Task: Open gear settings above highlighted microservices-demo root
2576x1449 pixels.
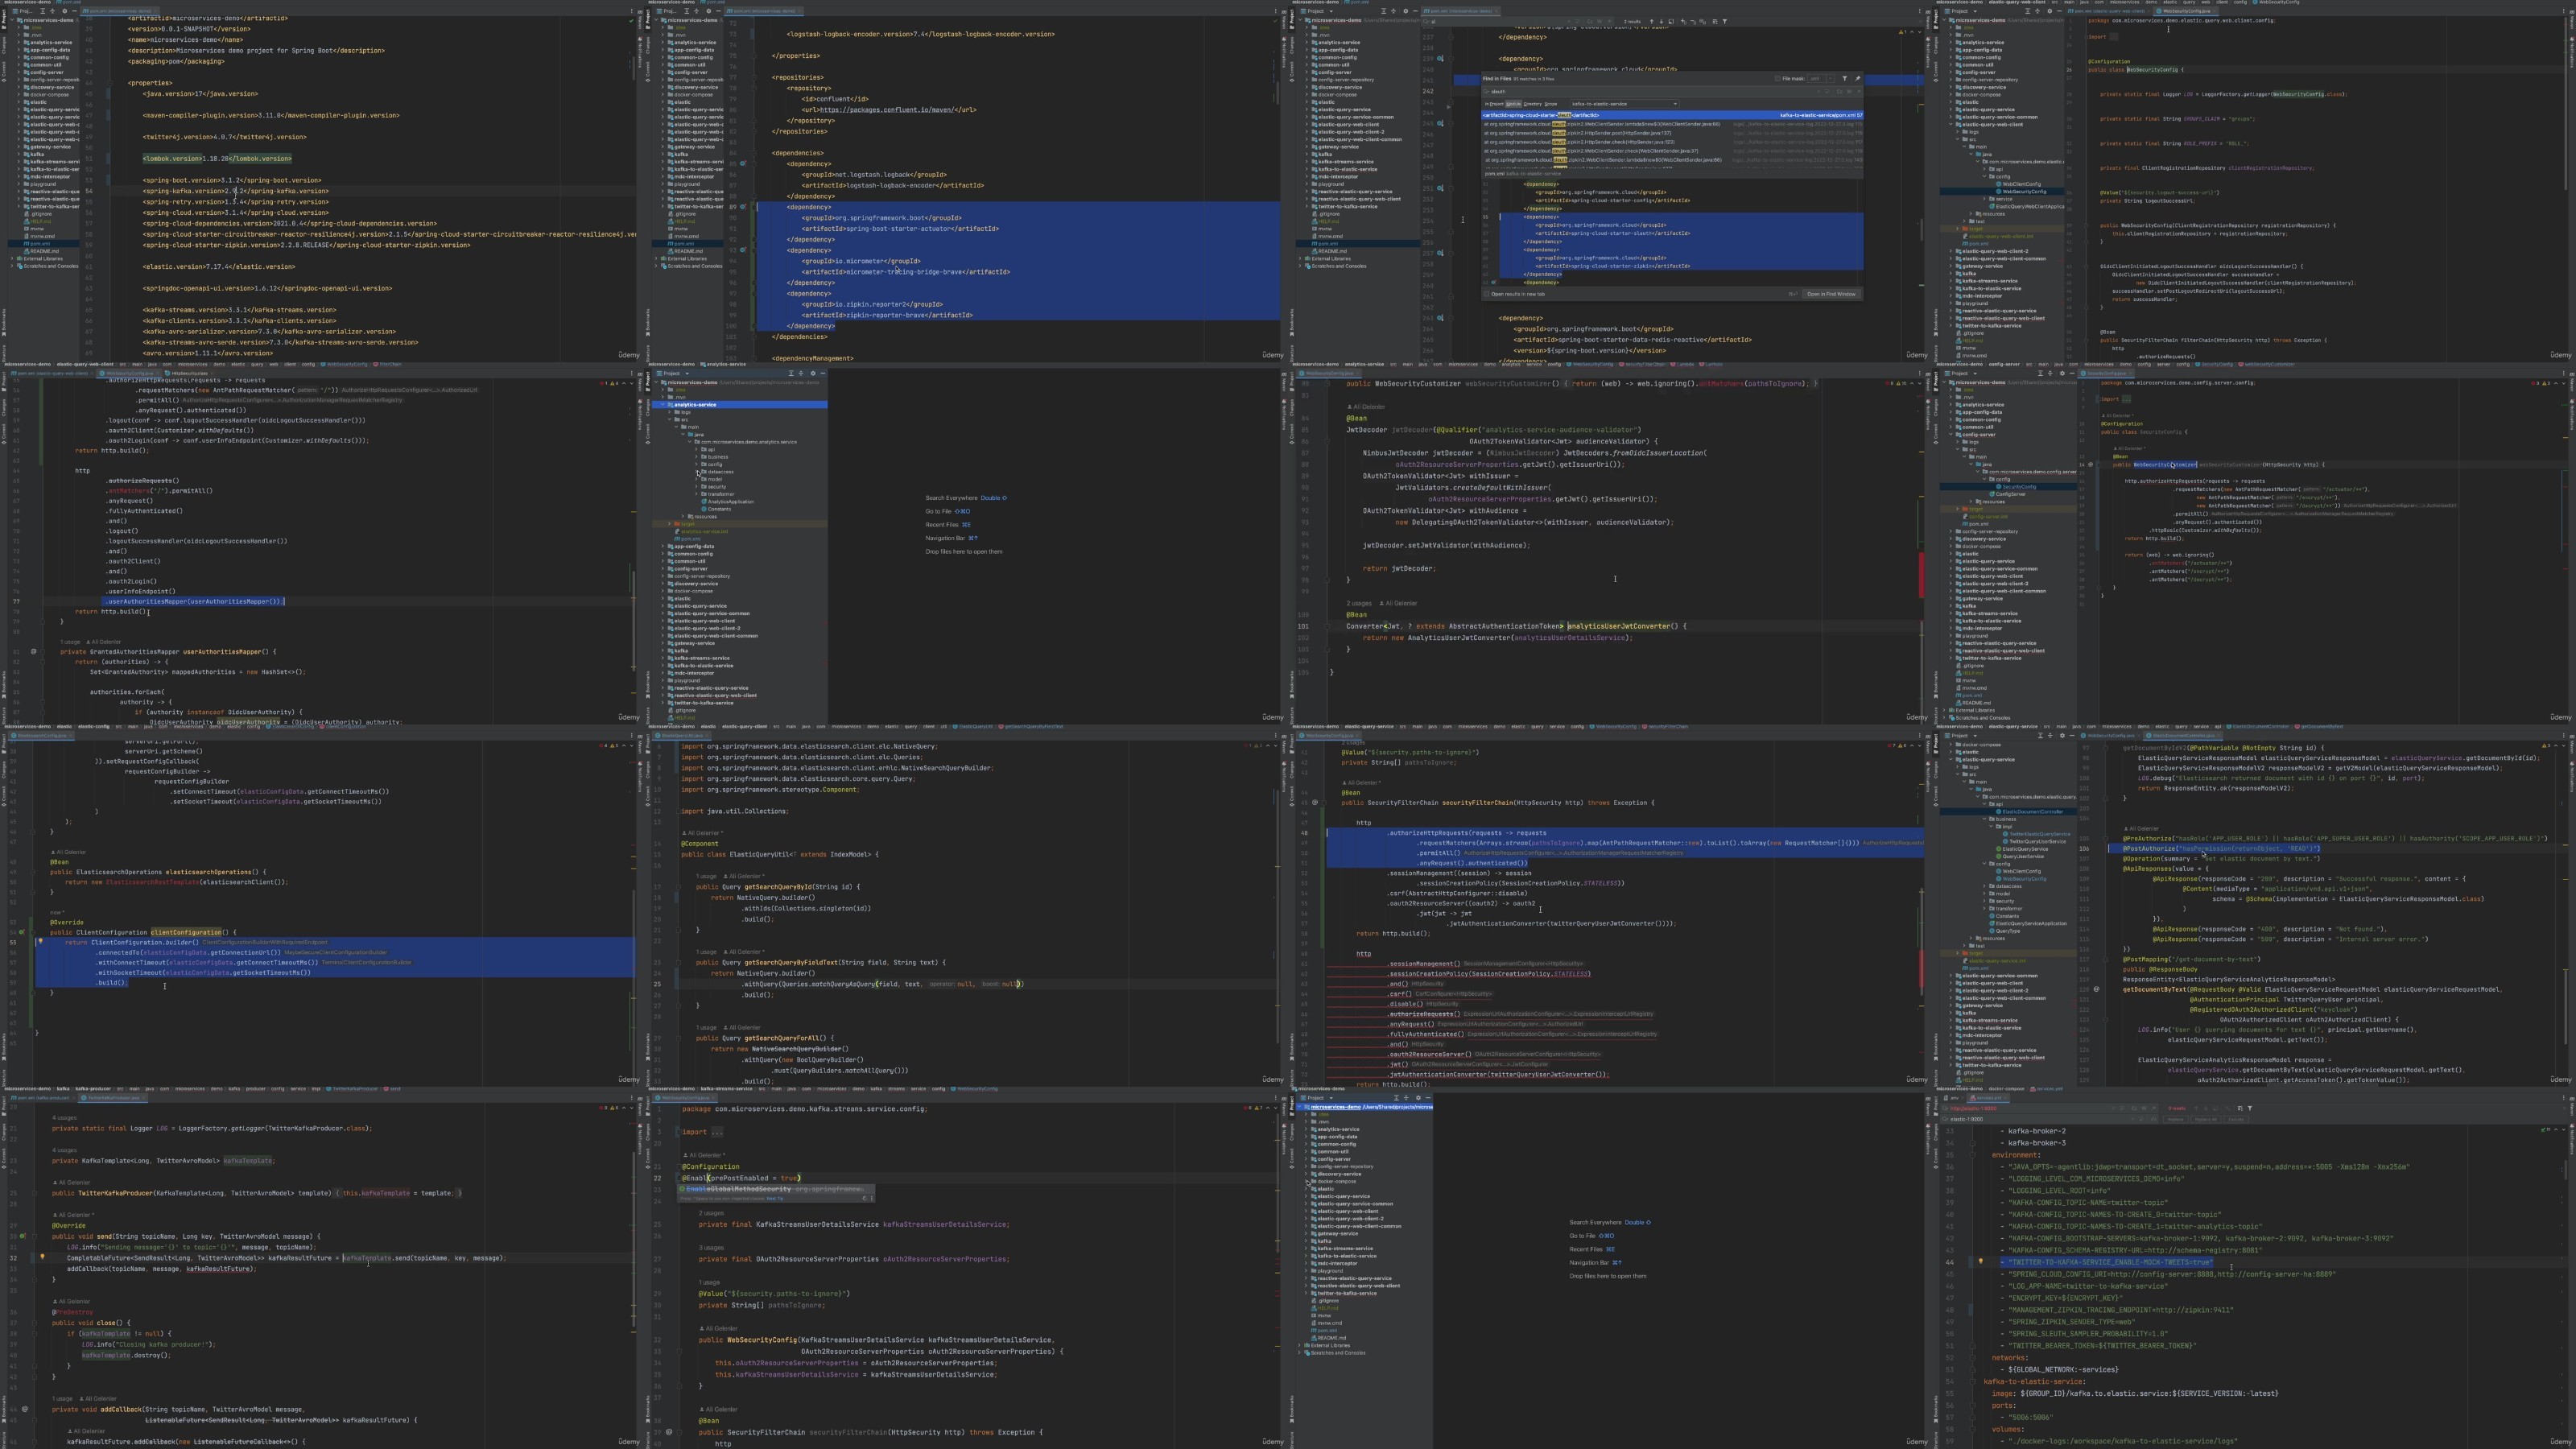Action: point(1419,1098)
